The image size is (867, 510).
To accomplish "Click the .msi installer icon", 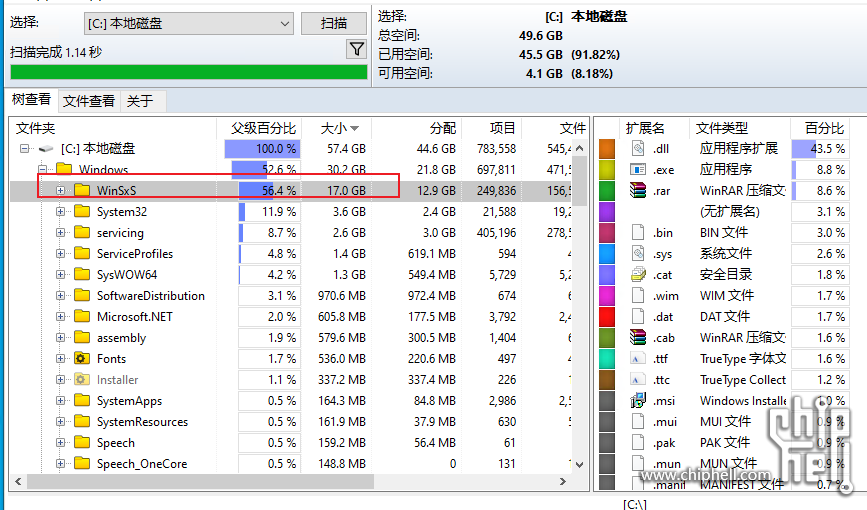I will point(638,400).
